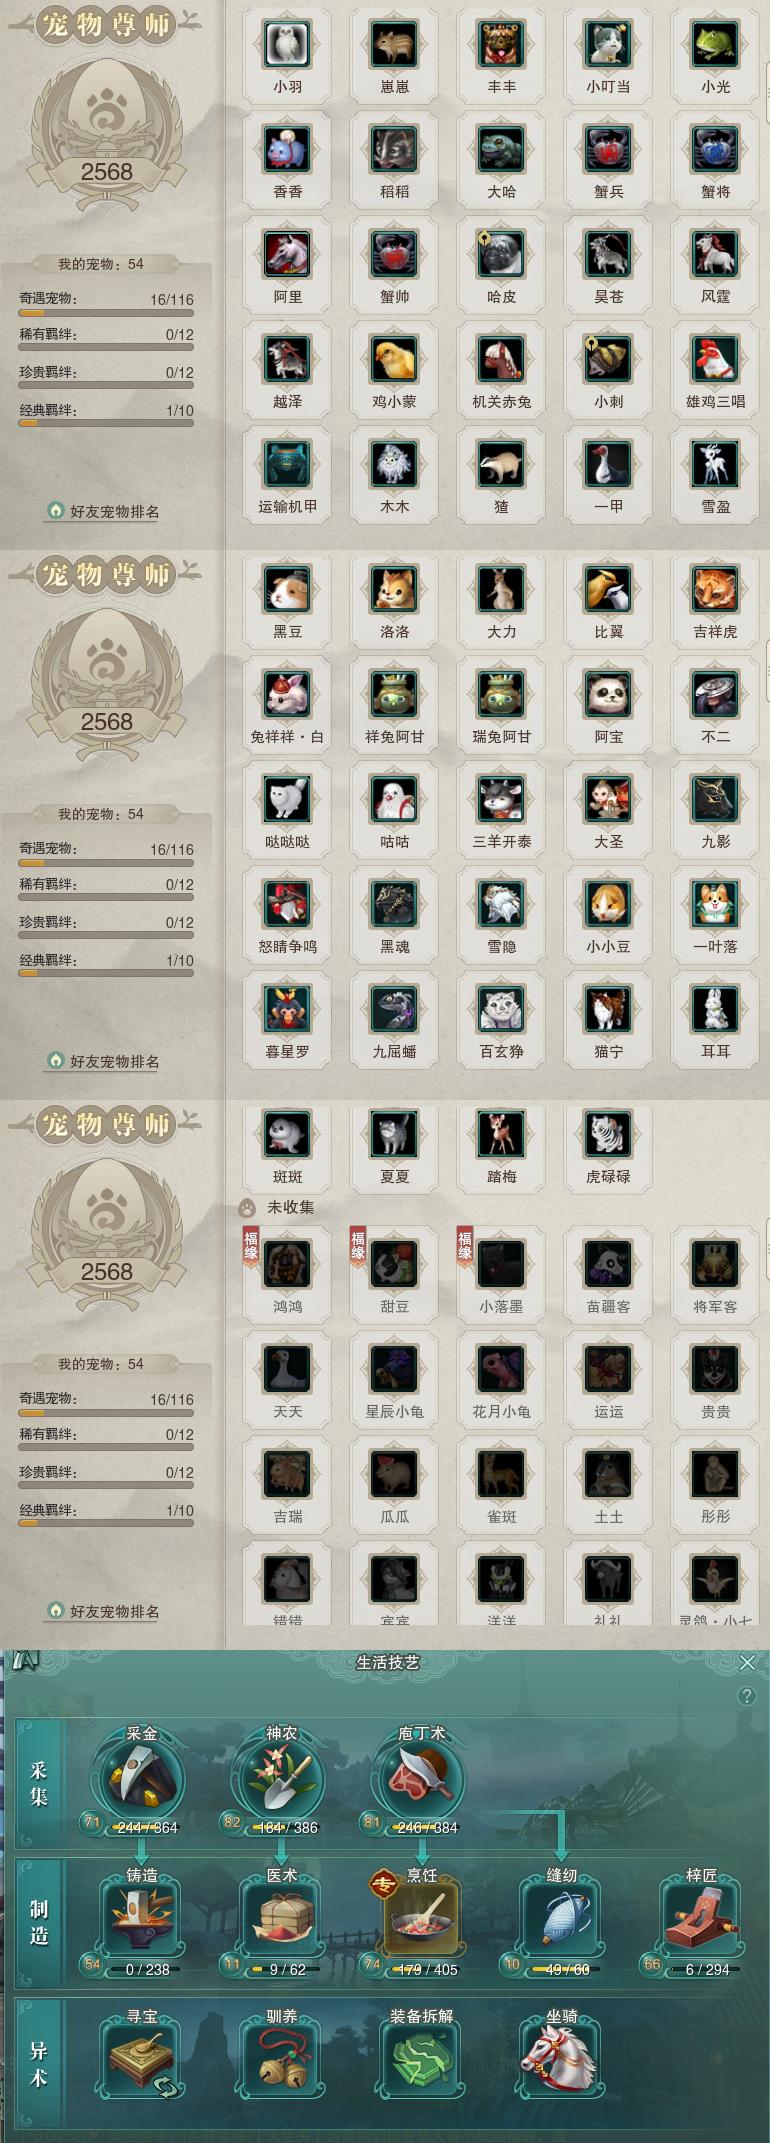
Task: Open the 寻宝 treasure hunting skill
Action: click(x=141, y=2057)
